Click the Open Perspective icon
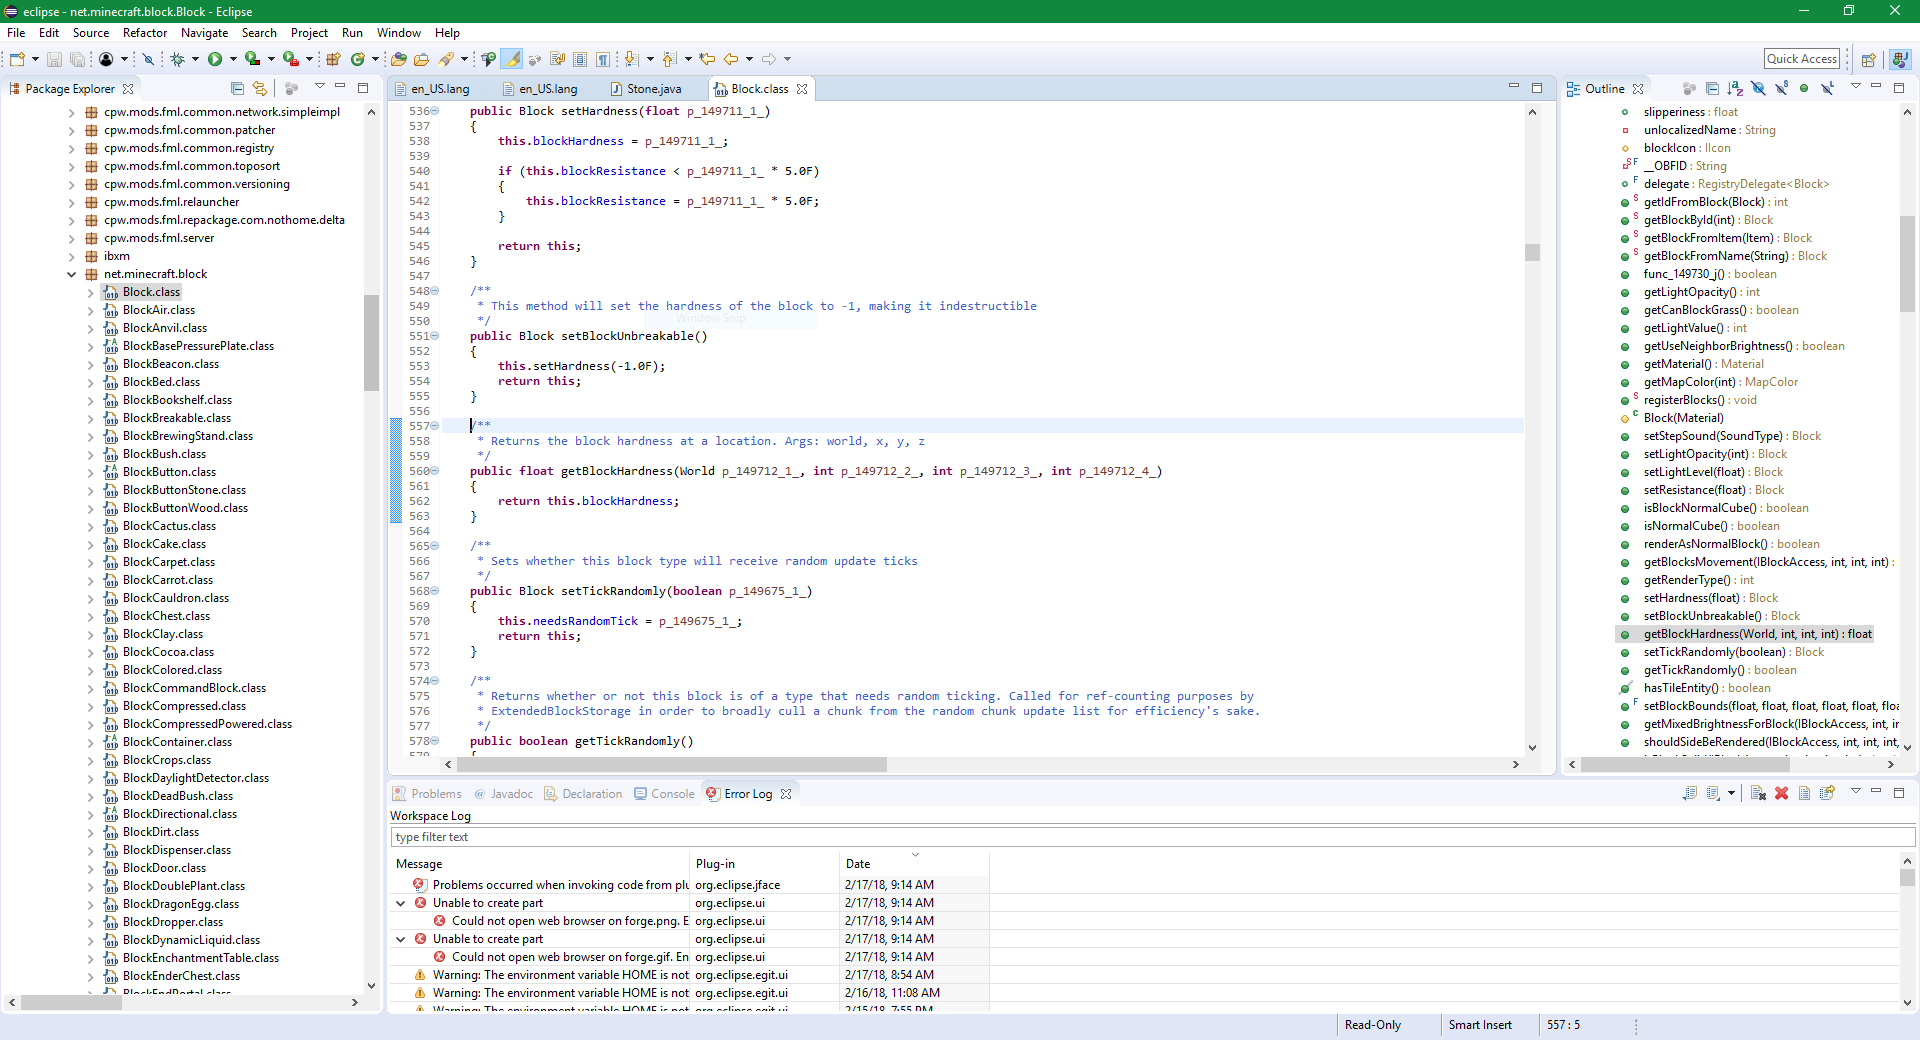The image size is (1920, 1040). point(1867,60)
